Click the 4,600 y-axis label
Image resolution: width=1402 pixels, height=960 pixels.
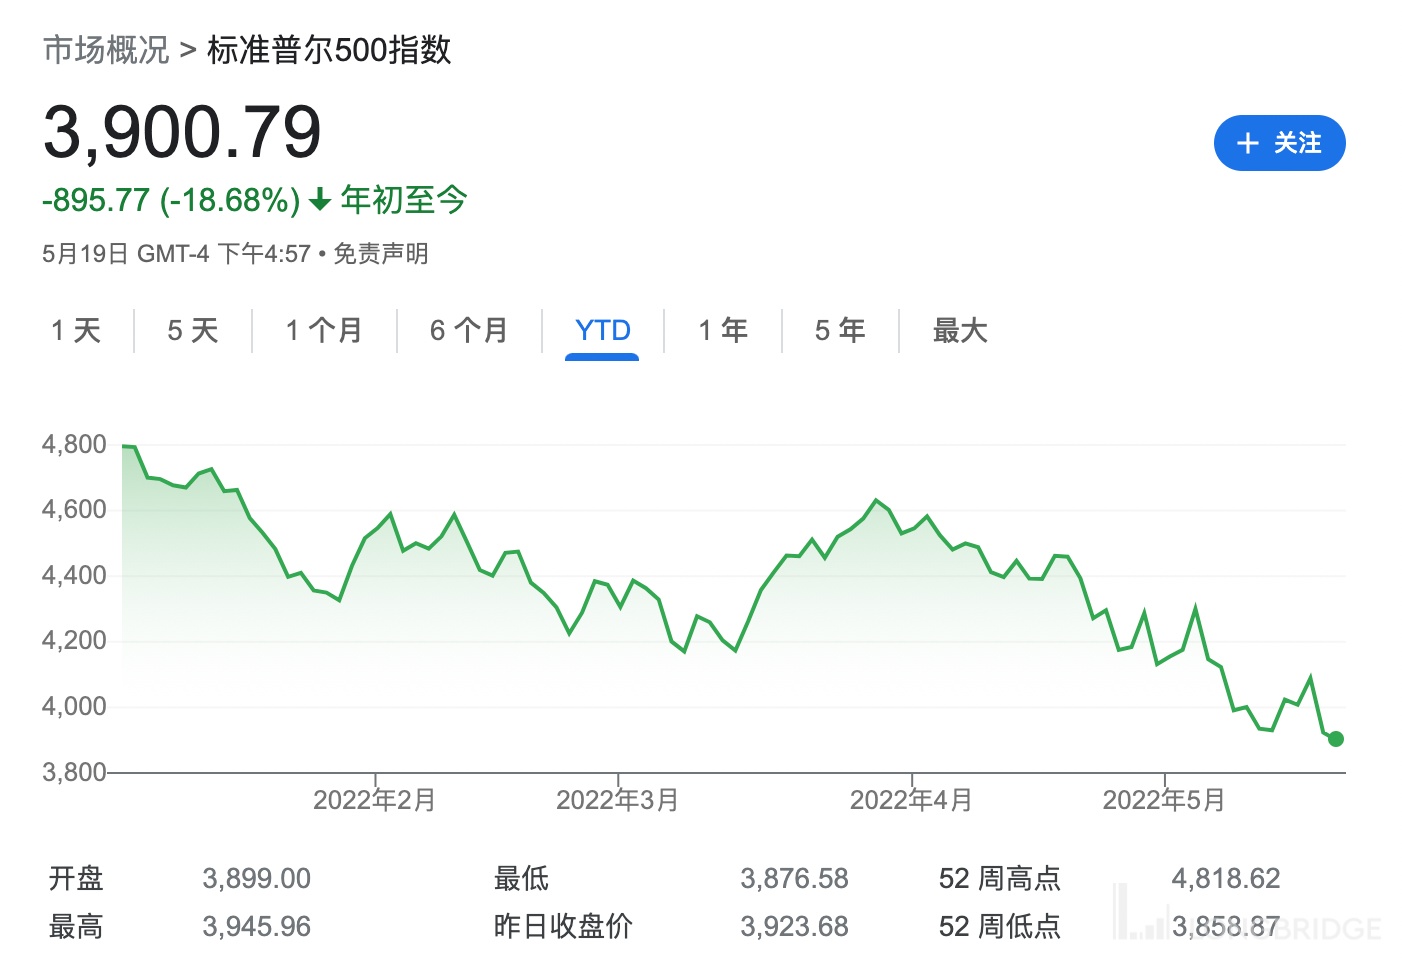(x=74, y=509)
